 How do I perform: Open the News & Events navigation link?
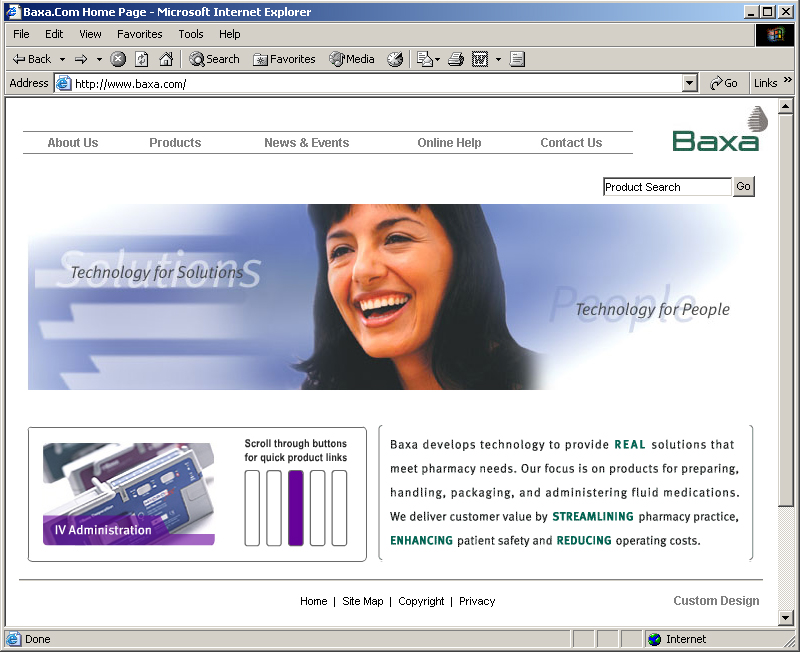click(x=307, y=143)
